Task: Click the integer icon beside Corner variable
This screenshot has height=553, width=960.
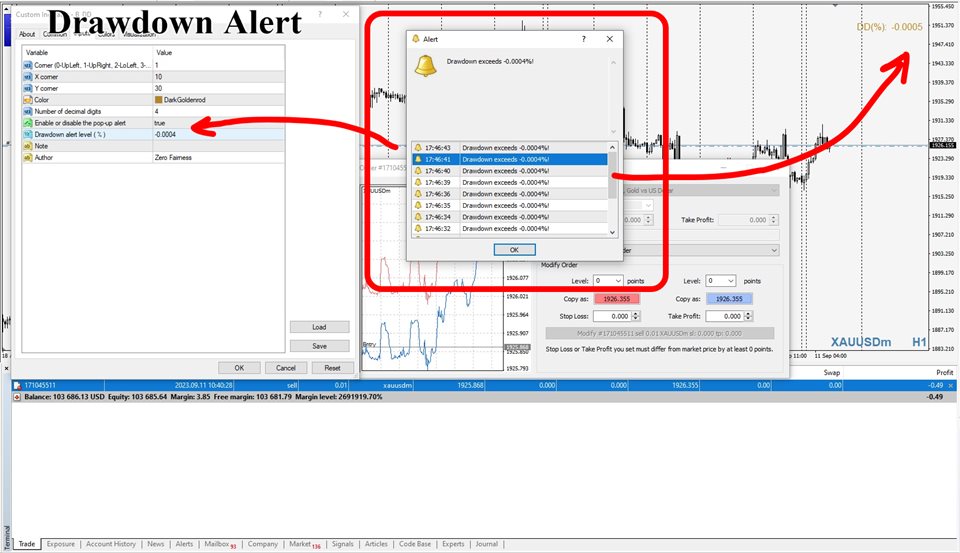Action: 28,65
